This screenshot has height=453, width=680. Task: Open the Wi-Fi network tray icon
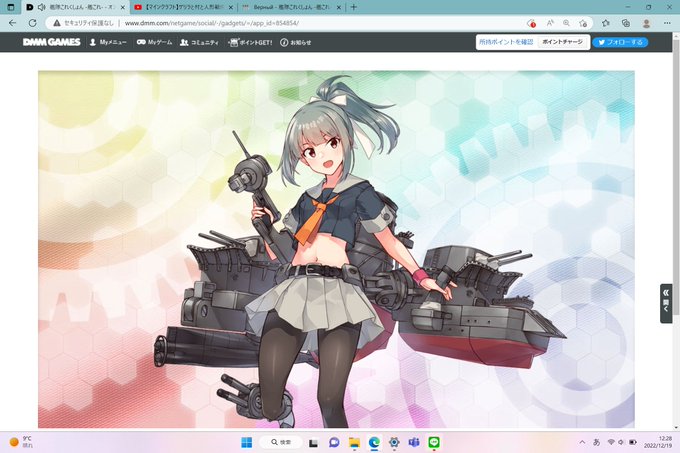pos(611,442)
